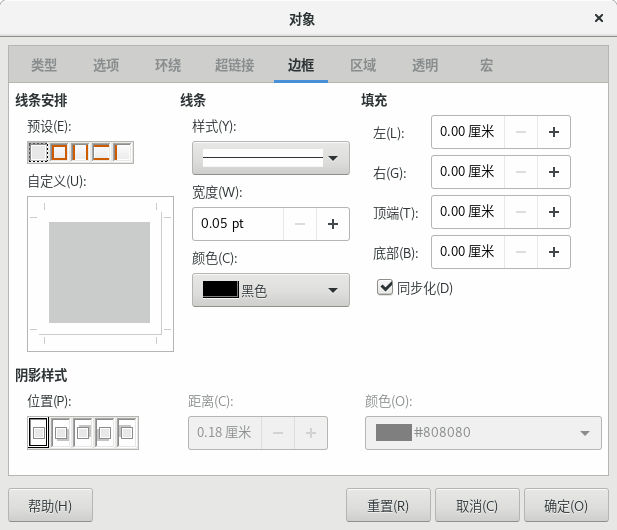Click the black line color swatch
This screenshot has height=530, width=617.
(221, 290)
